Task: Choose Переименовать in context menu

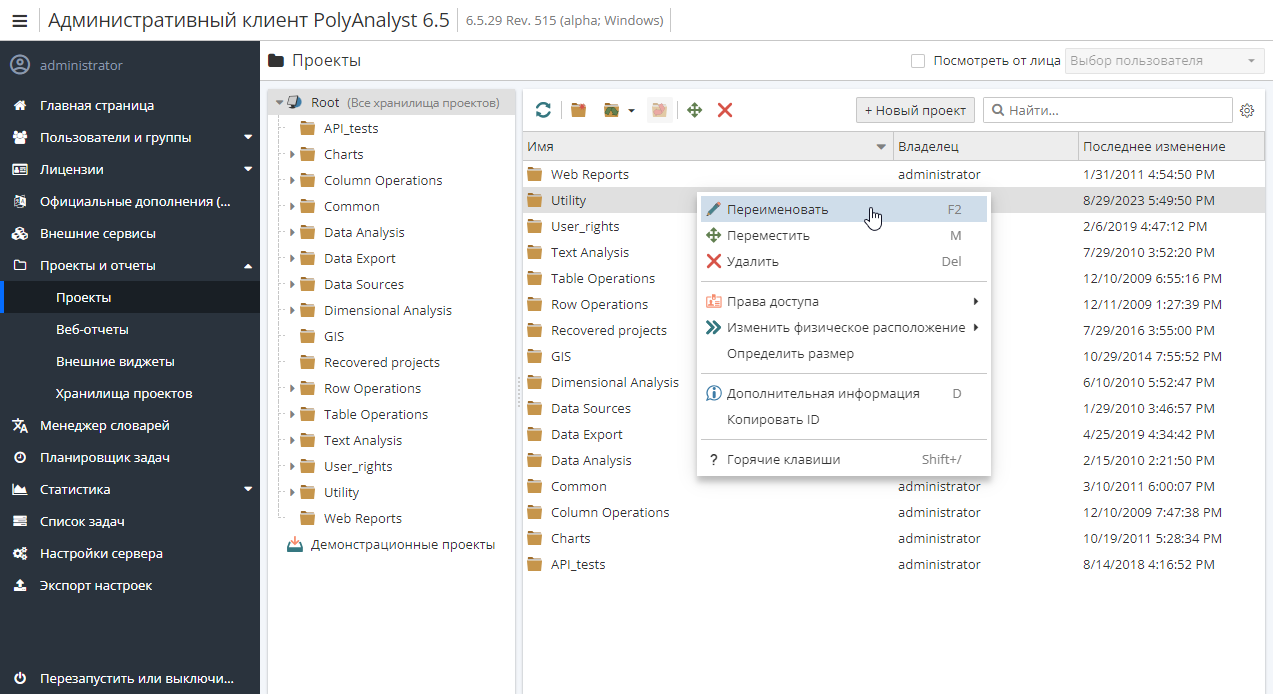Action: click(844, 210)
